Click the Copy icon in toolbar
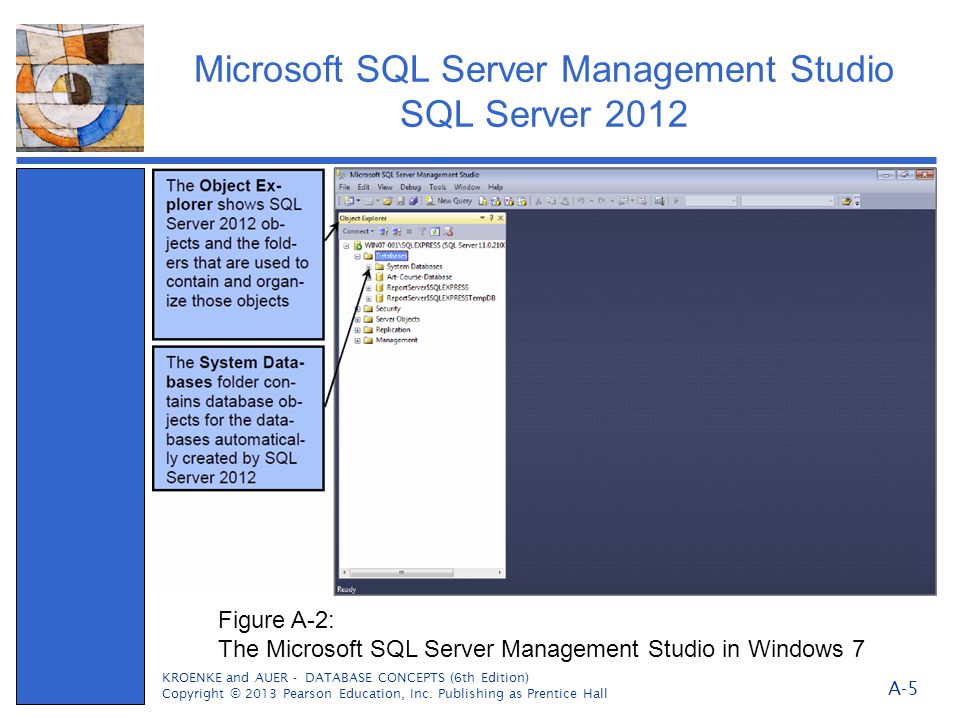960x720 pixels. point(552,201)
